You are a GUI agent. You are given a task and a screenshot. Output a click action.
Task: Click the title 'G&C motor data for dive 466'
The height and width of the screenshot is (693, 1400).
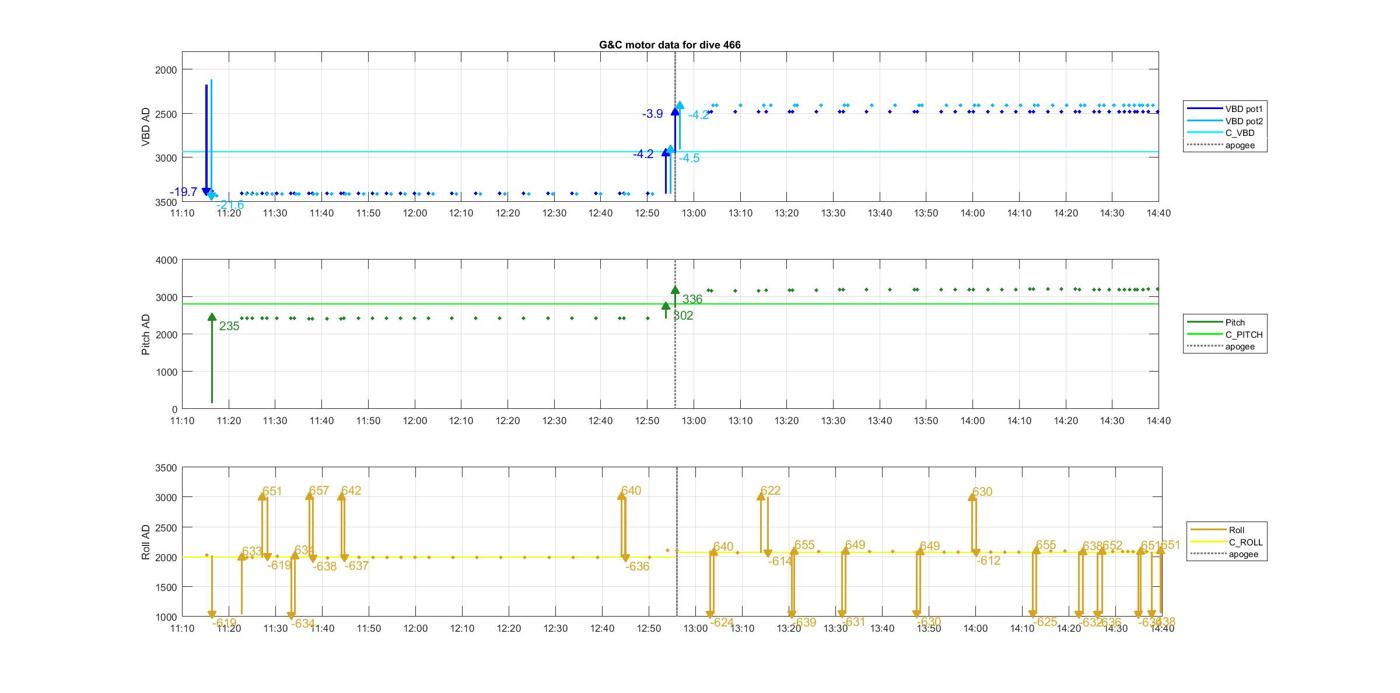pyautogui.click(x=669, y=45)
